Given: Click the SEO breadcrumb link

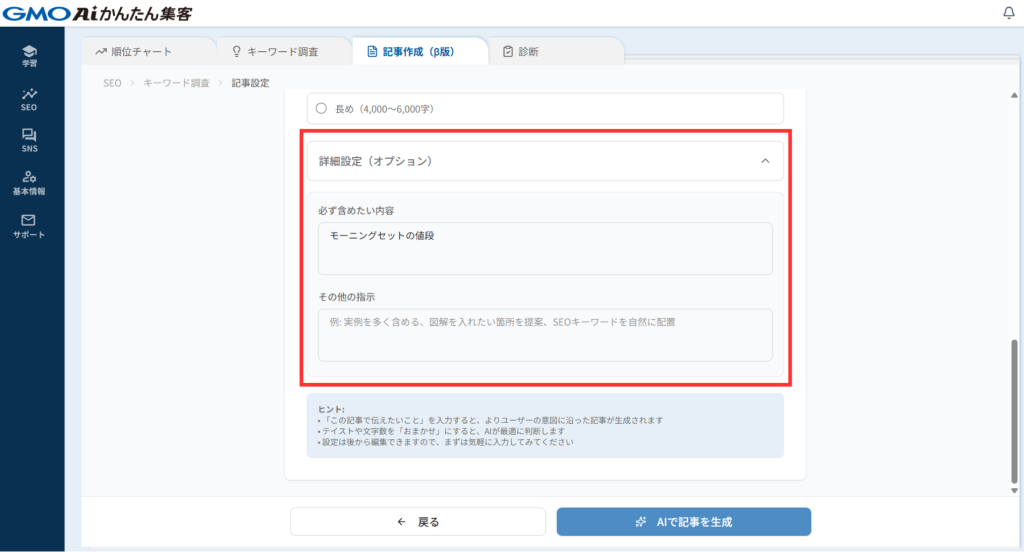Looking at the screenshot, I should (x=112, y=83).
